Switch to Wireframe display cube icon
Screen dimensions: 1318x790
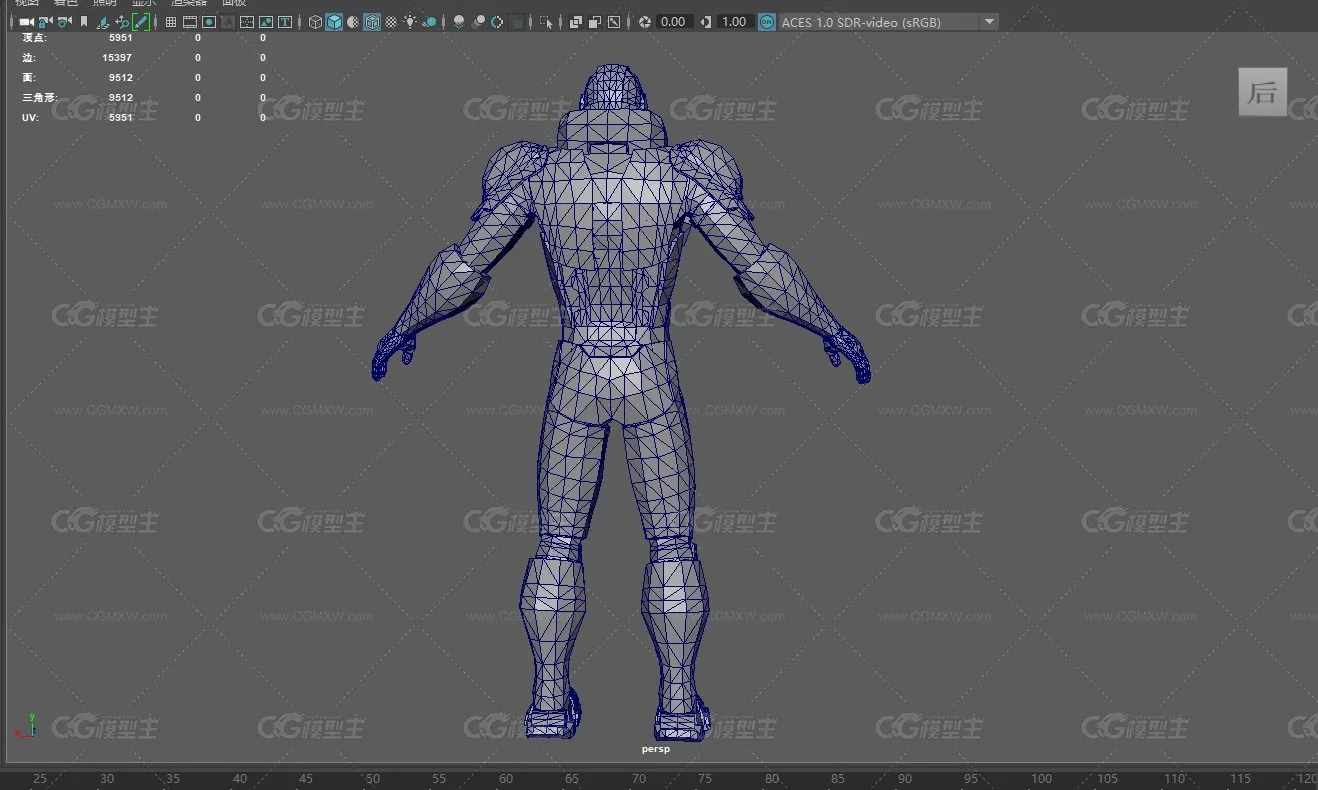pyautogui.click(x=315, y=22)
